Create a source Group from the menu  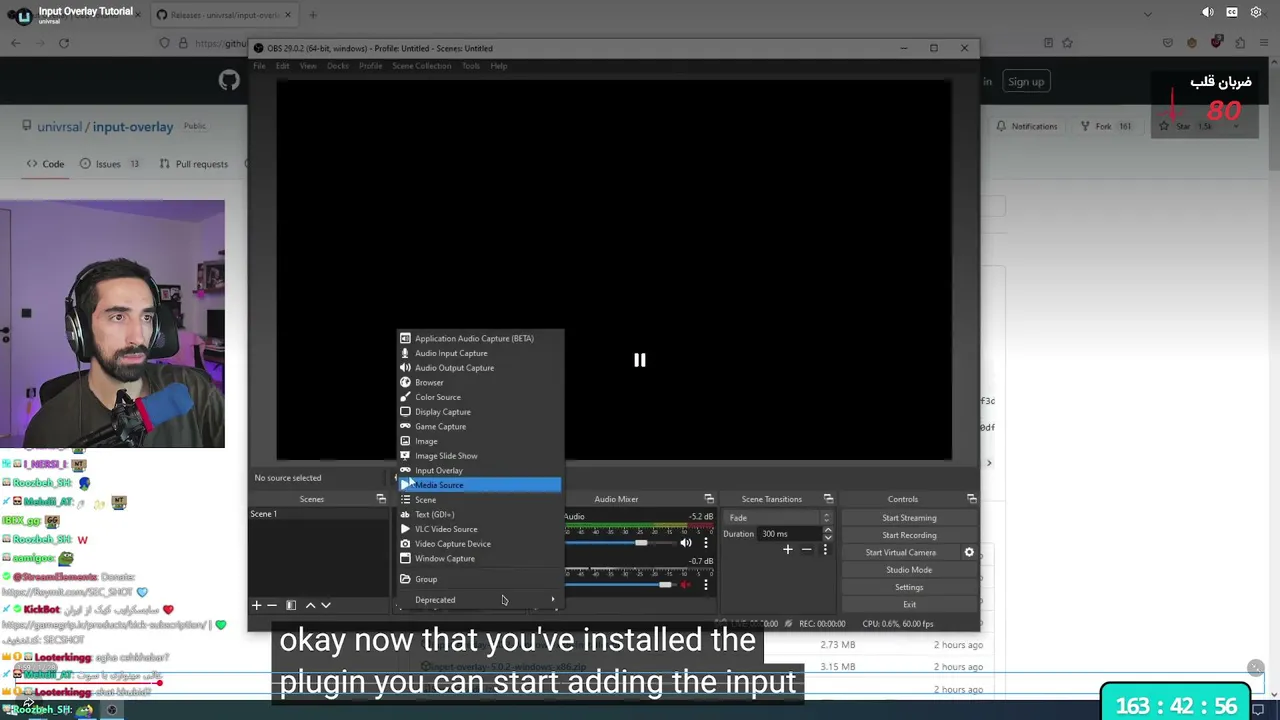pyautogui.click(x=480, y=579)
